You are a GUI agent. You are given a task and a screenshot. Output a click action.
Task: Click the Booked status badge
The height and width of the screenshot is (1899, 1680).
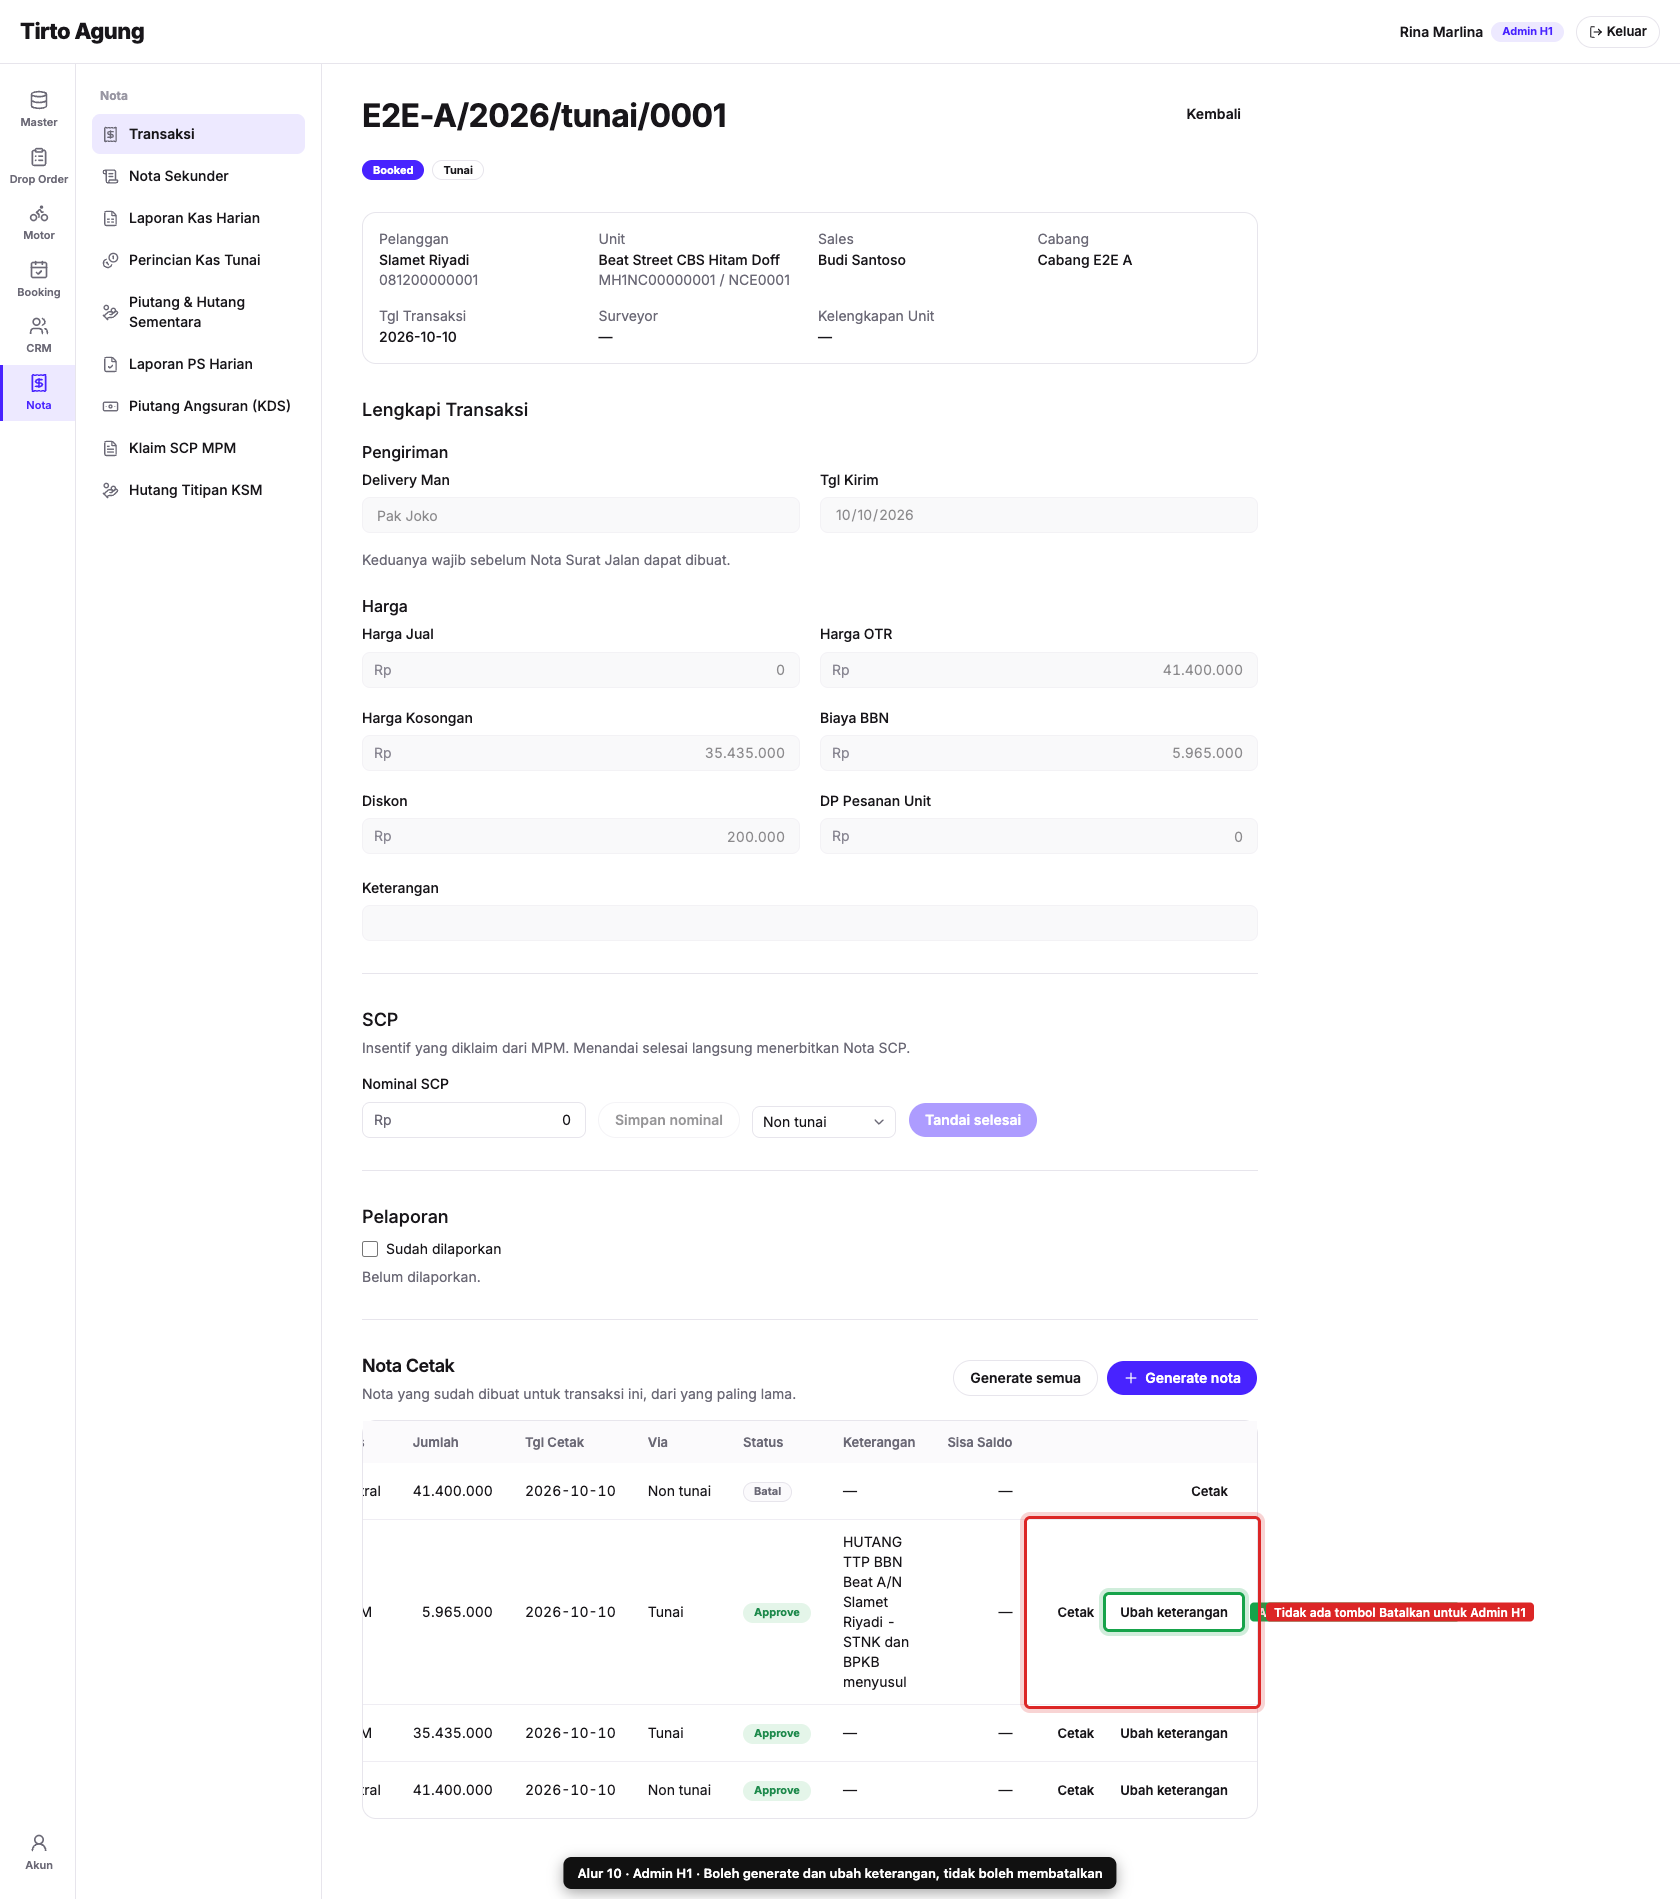[x=392, y=170]
